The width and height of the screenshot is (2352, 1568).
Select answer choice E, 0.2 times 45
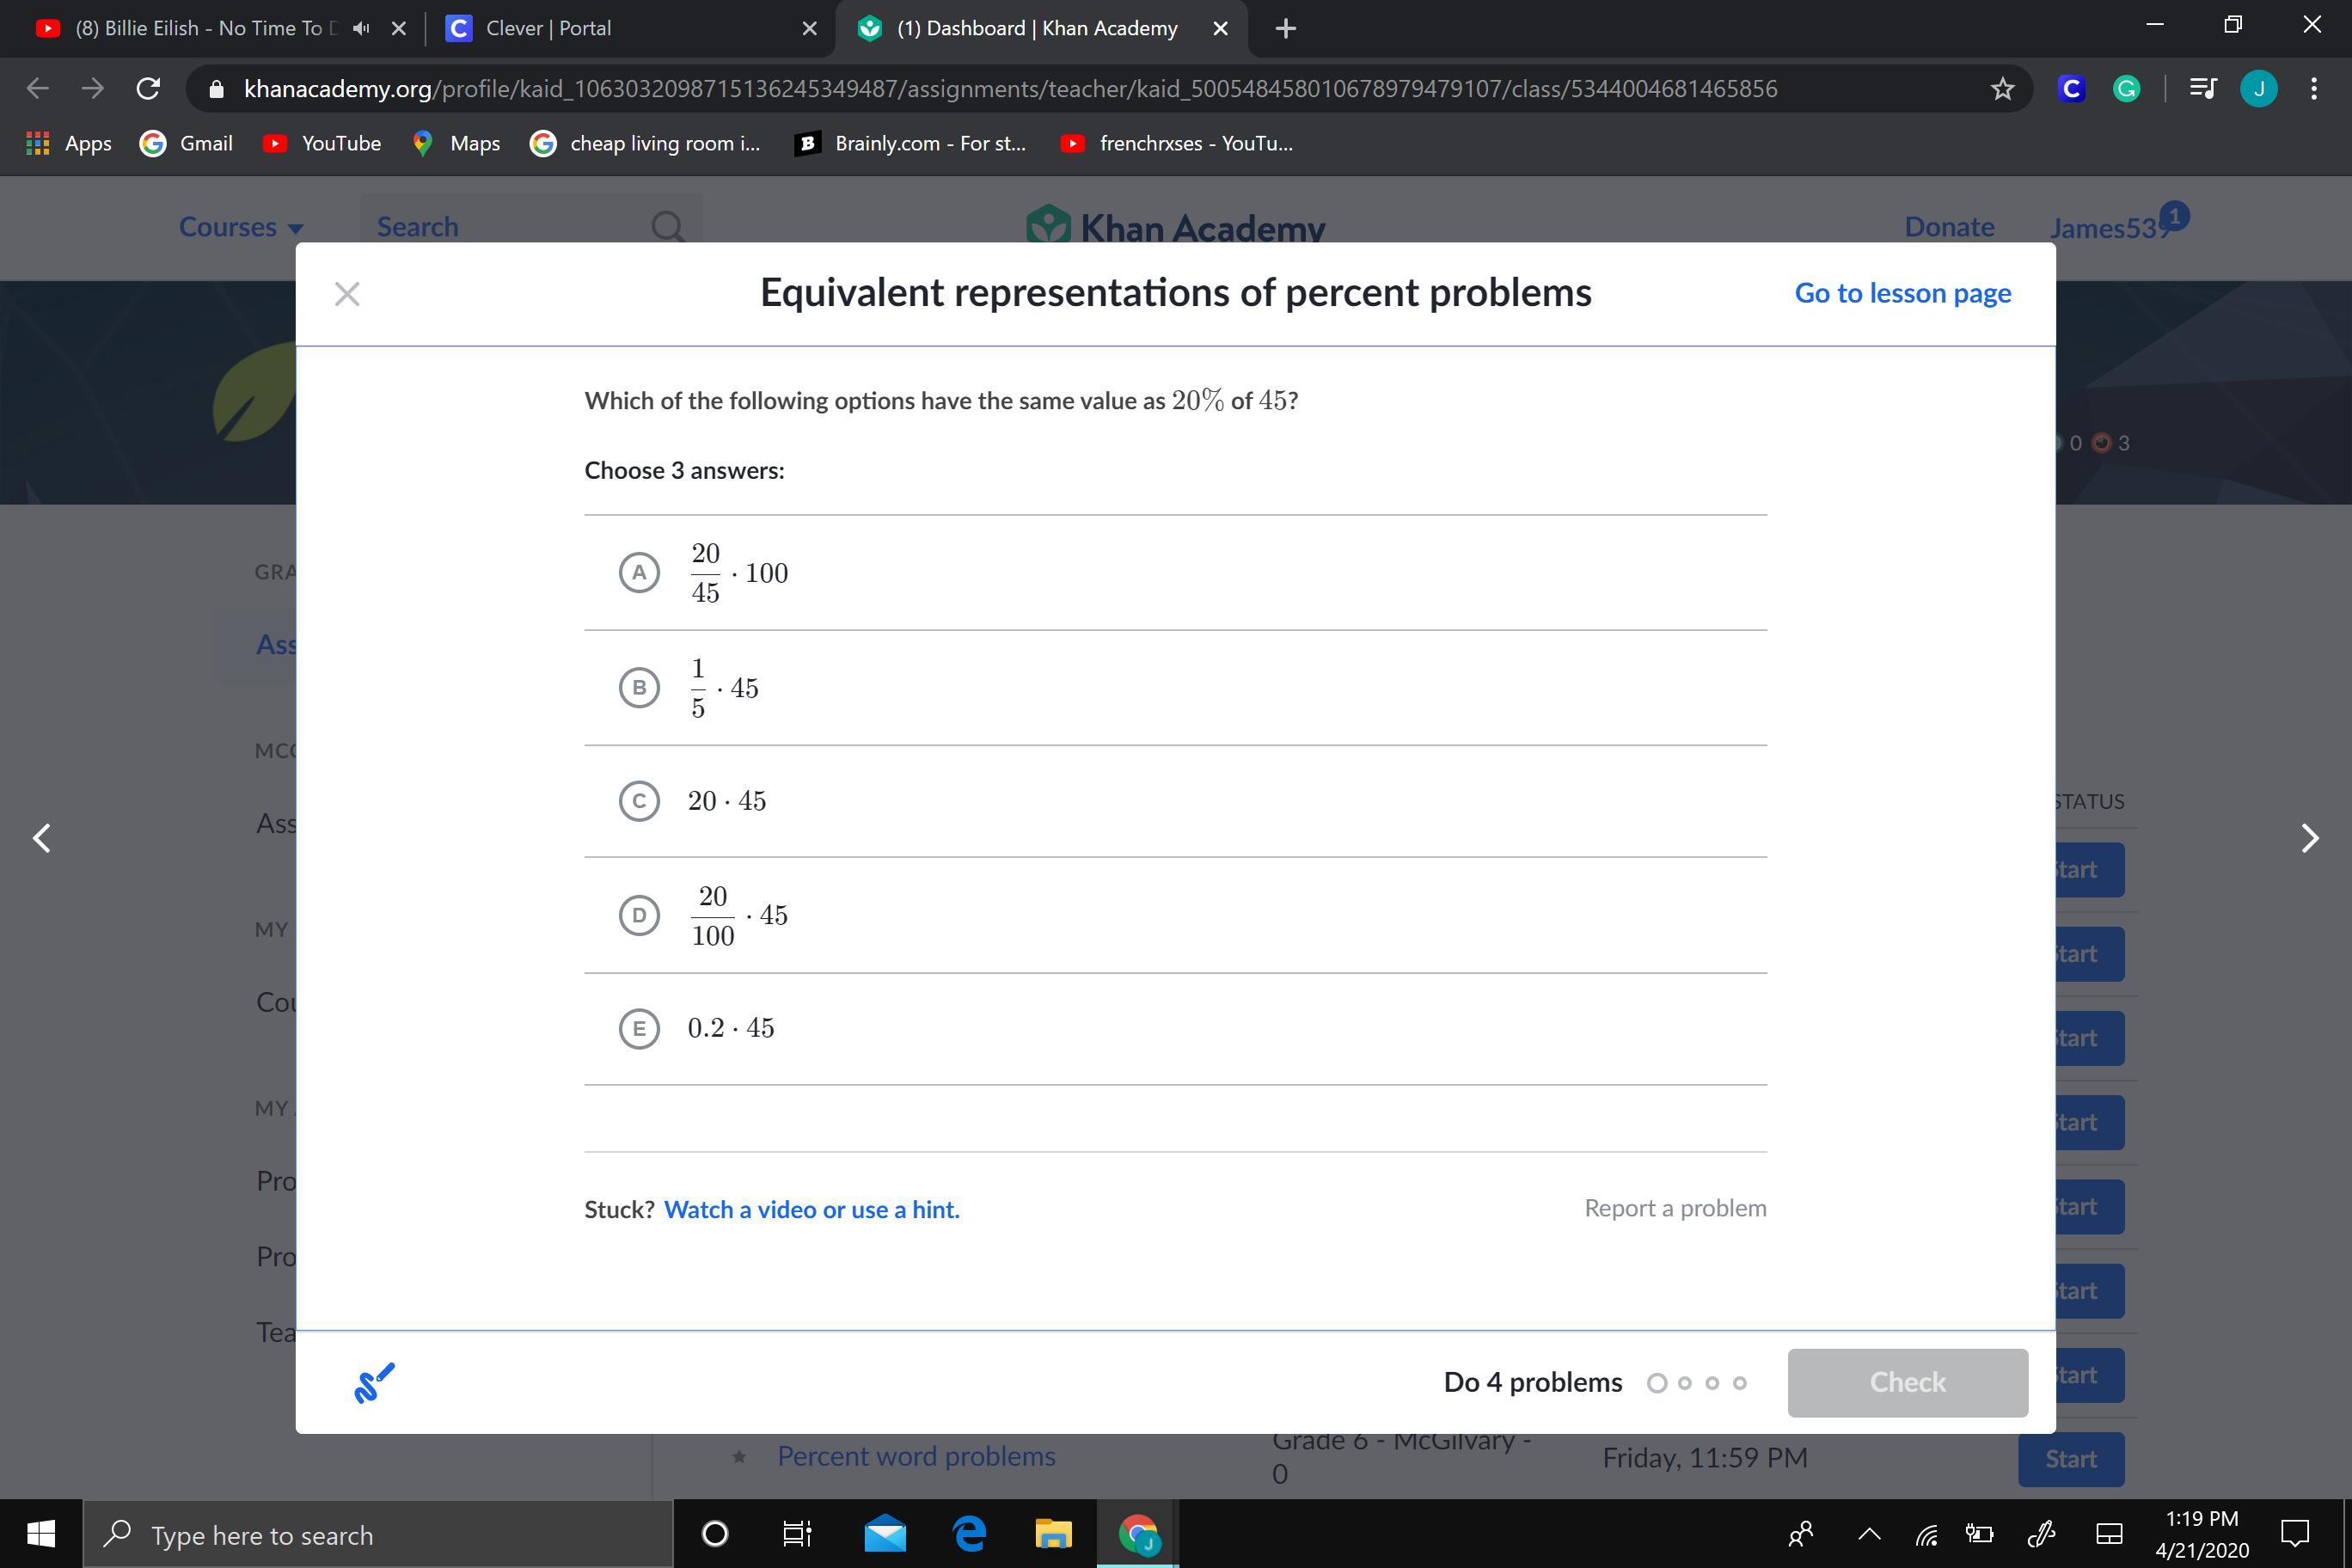click(x=639, y=1029)
